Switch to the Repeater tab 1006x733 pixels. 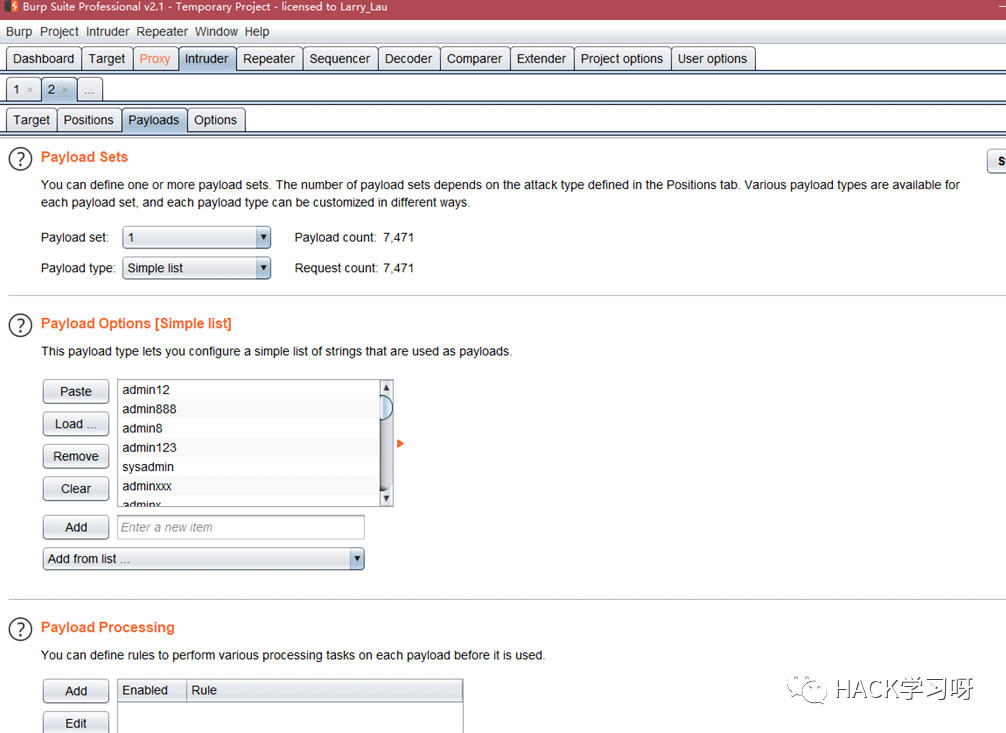269,58
